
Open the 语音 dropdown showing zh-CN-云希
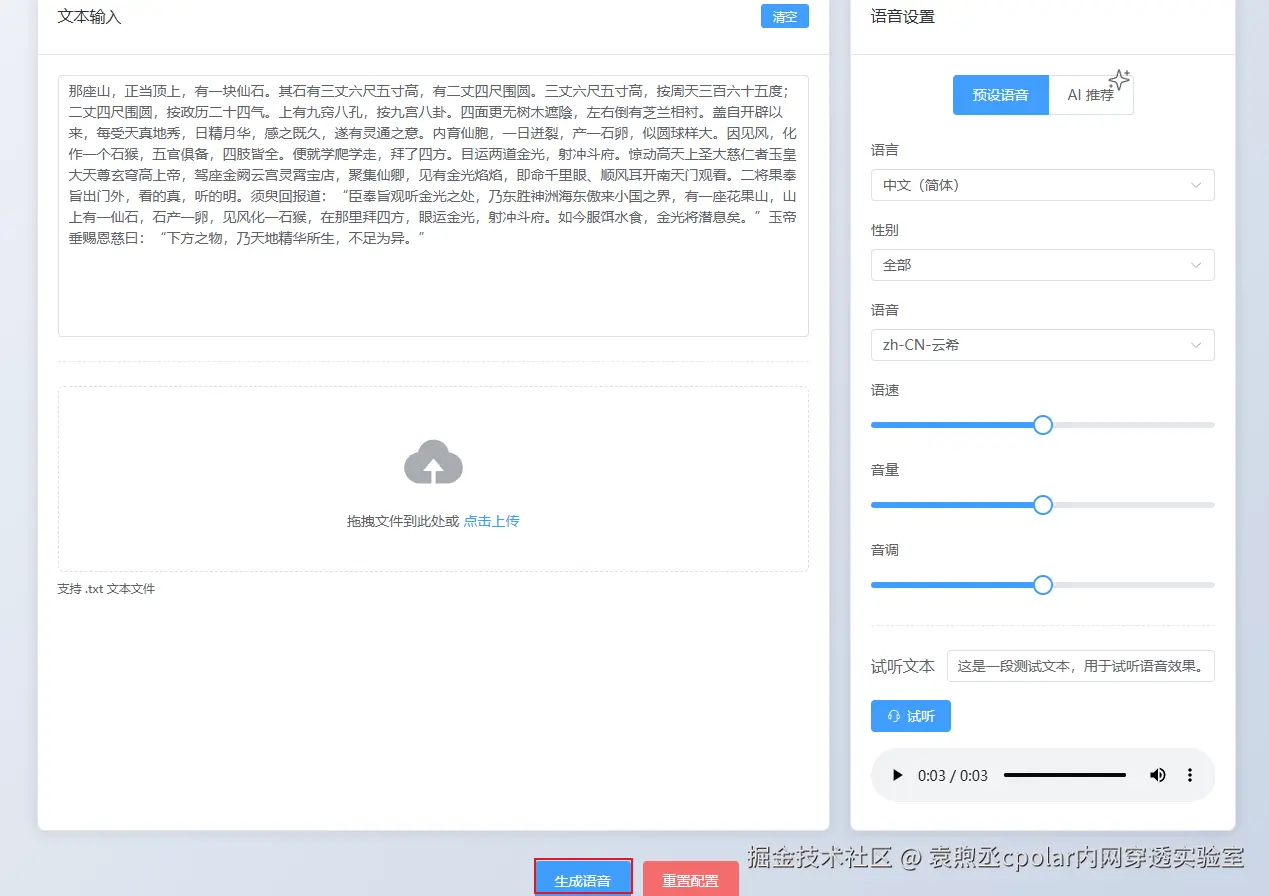(1043, 345)
